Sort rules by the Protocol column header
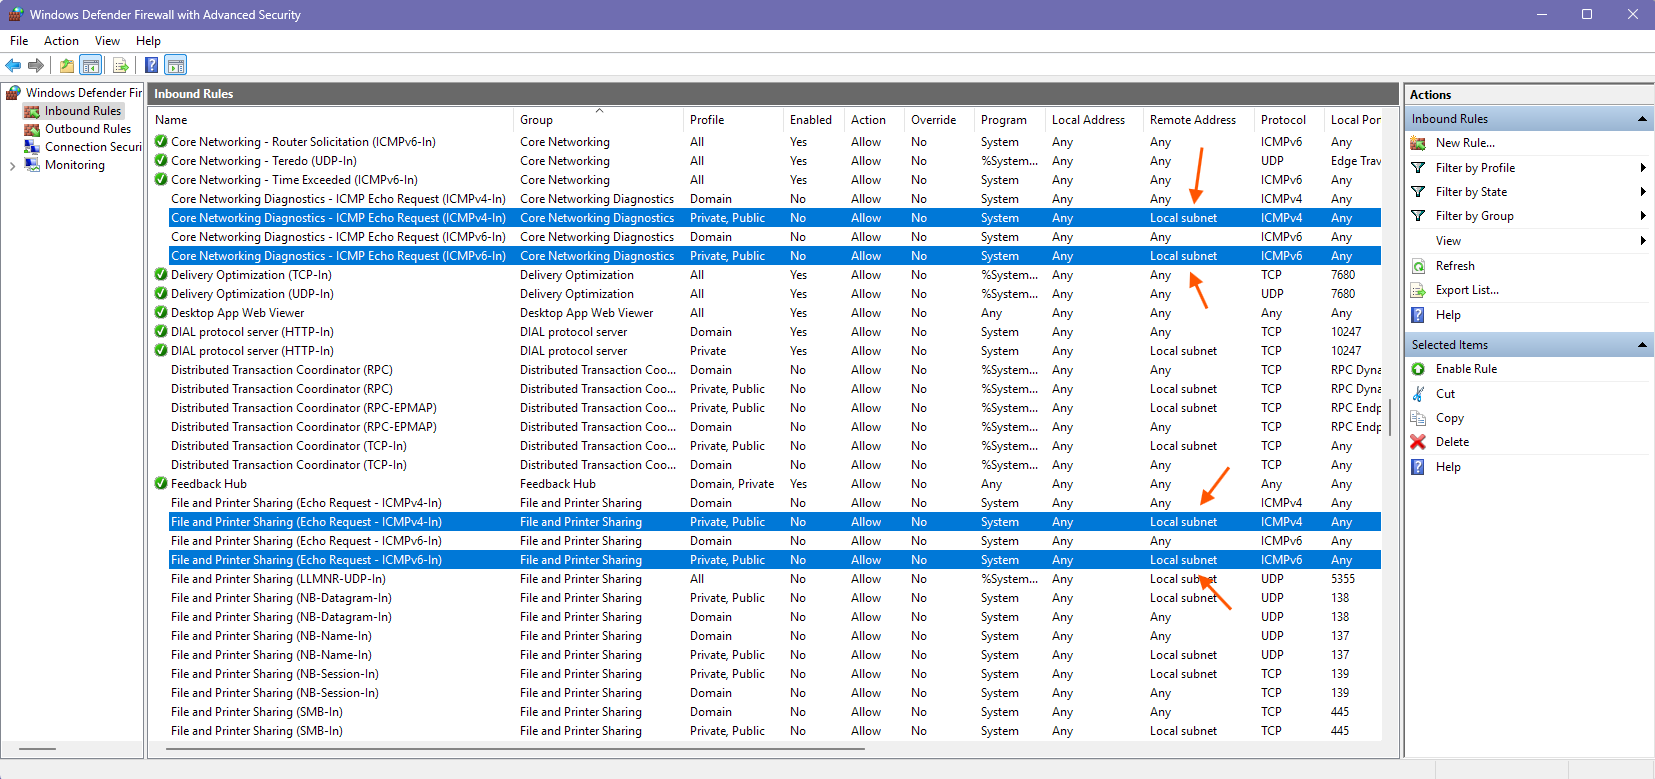Screen dimensions: 1655x779 click(1283, 120)
